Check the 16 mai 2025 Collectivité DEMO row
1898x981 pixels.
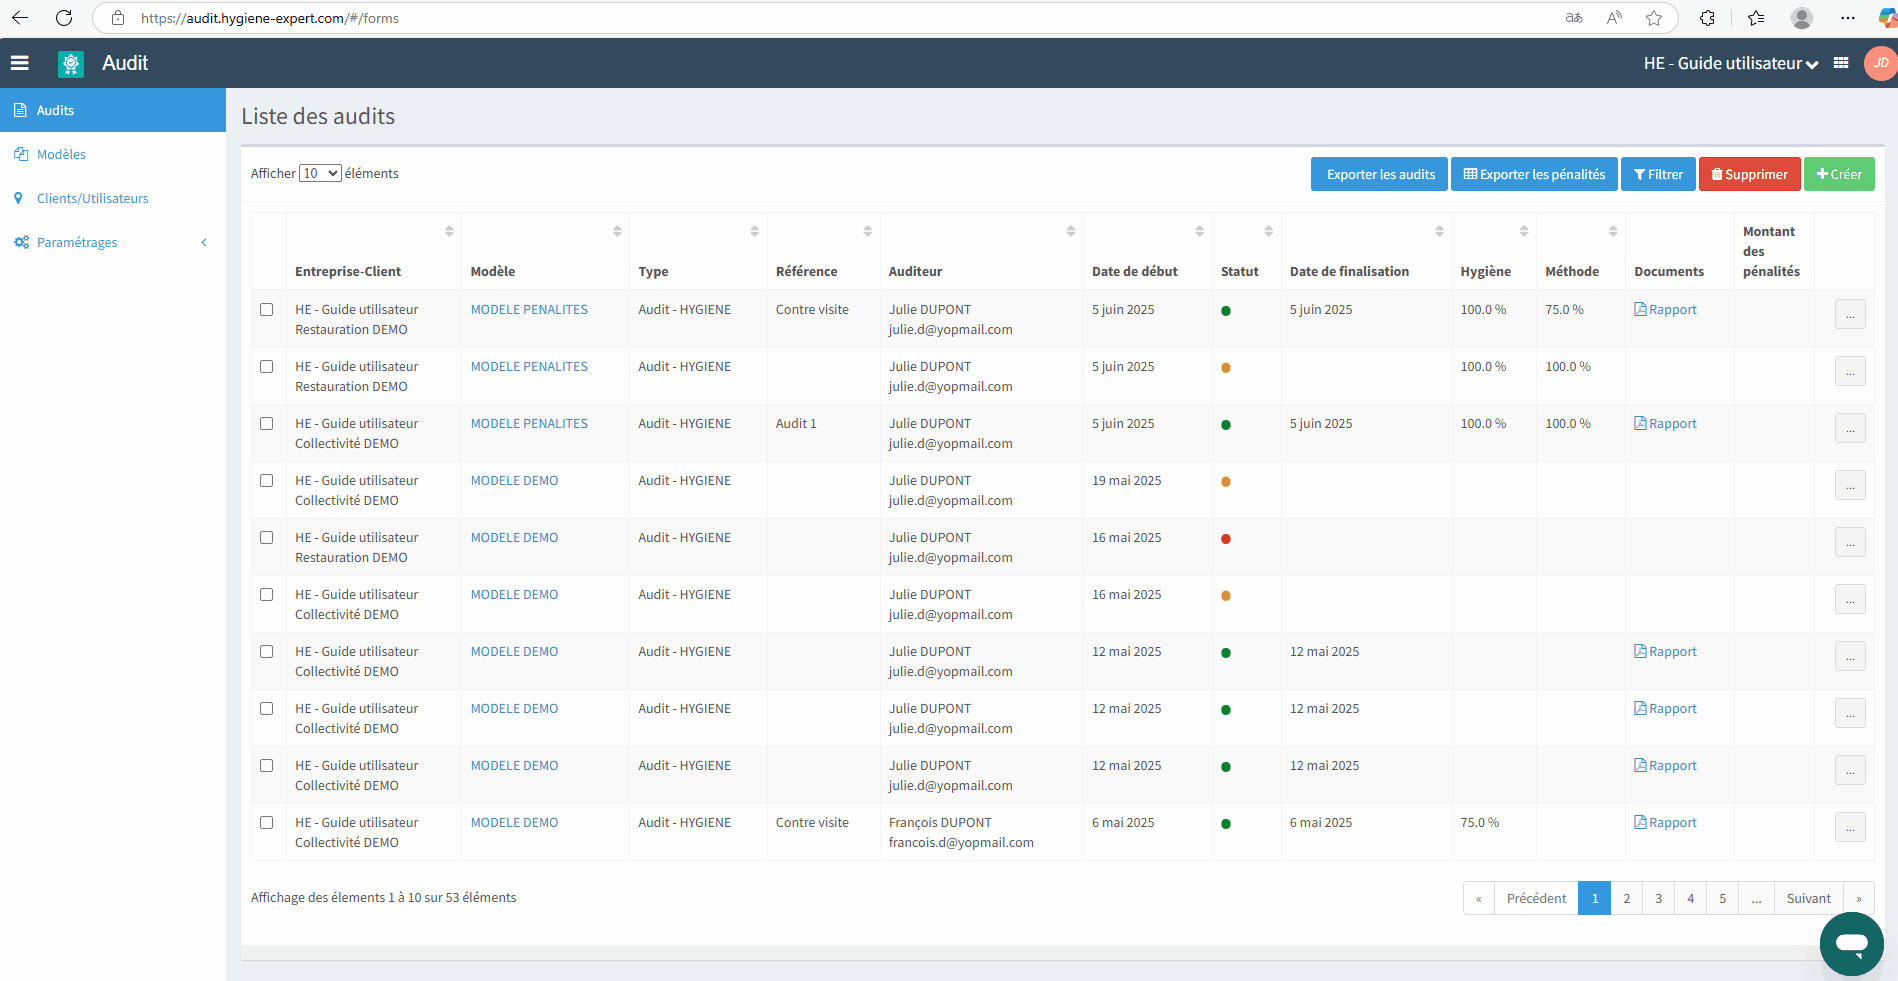click(267, 595)
